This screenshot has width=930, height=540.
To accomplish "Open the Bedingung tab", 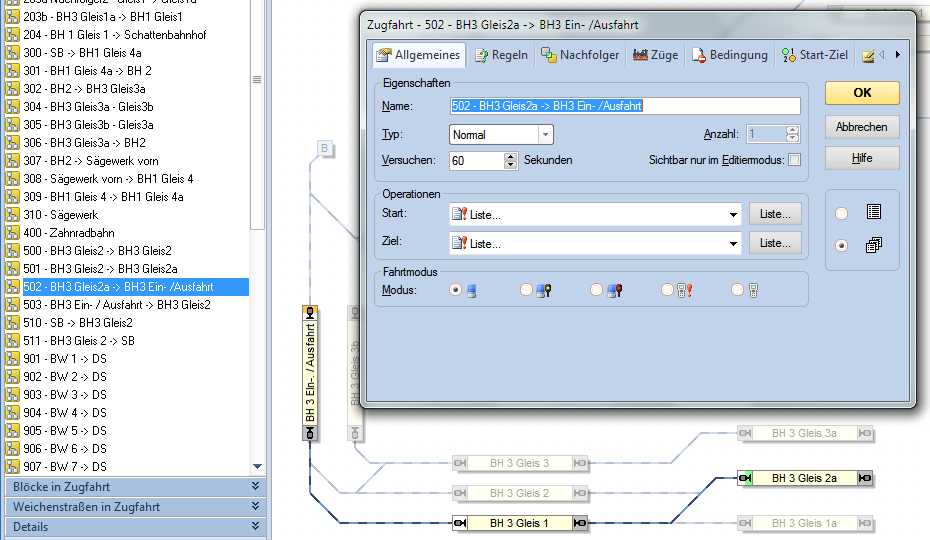I will 730,55.
